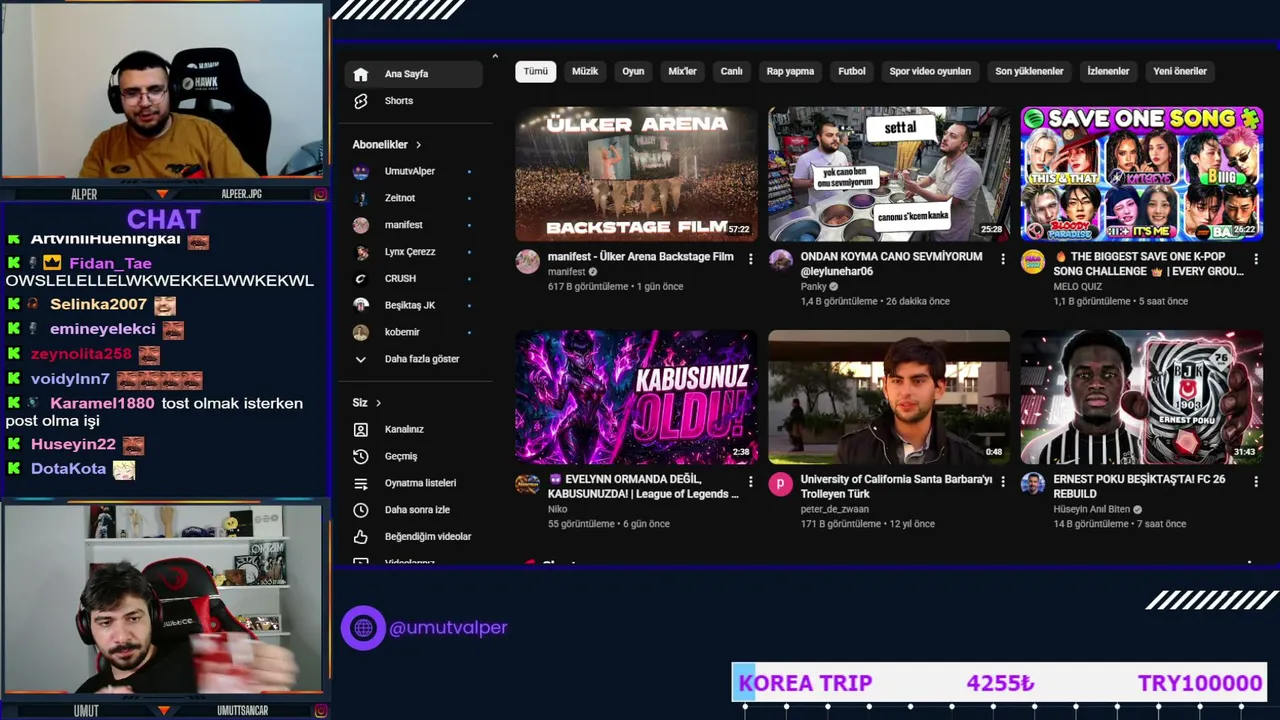
Task: Click Karamel1880 username in chat
Action: (x=102, y=403)
